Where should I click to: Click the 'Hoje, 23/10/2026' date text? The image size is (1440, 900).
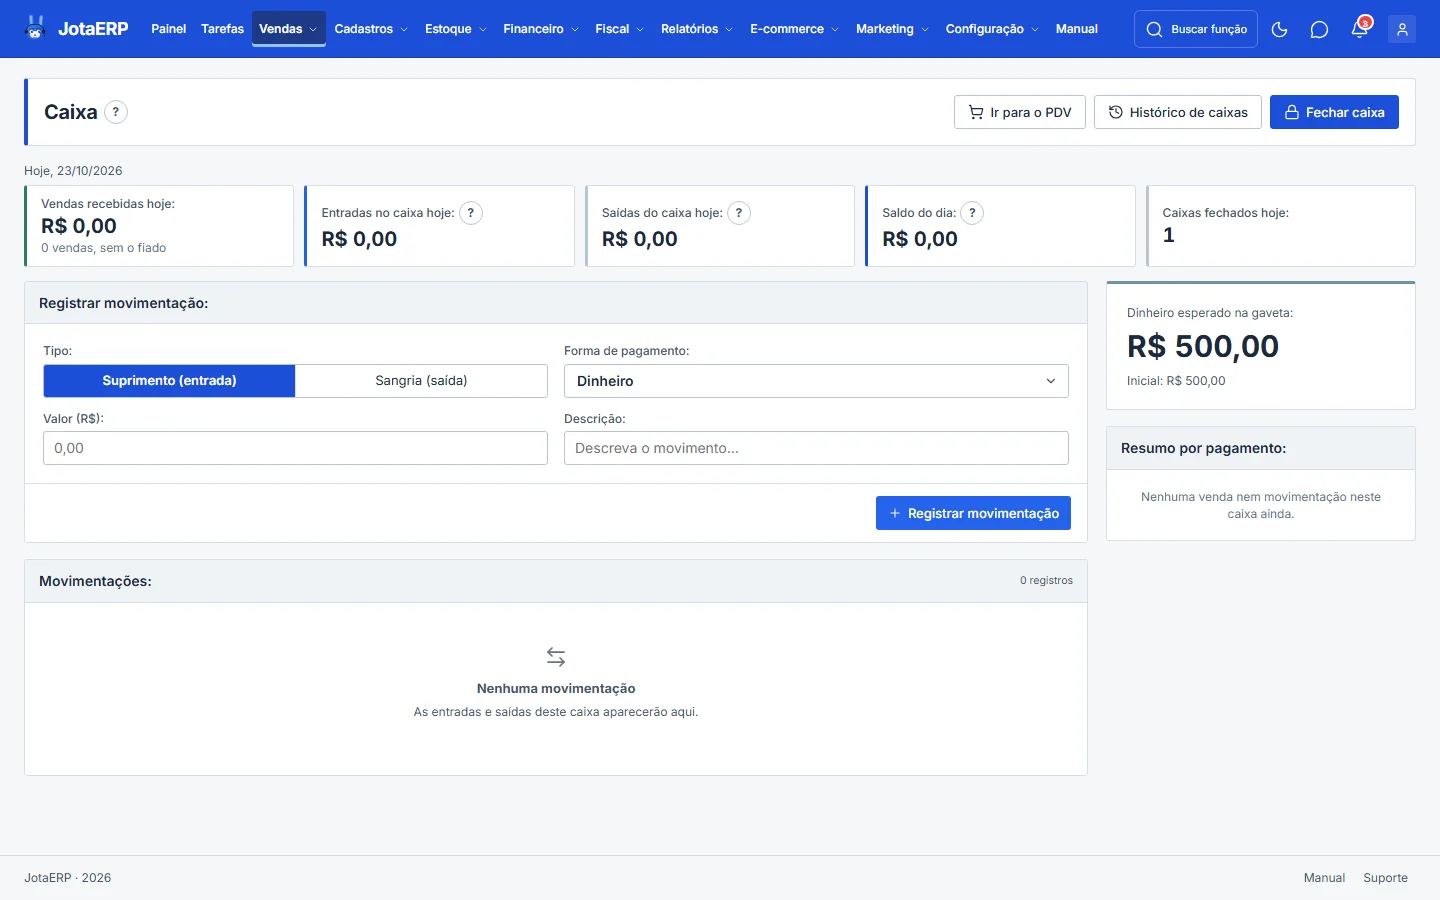[73, 171]
